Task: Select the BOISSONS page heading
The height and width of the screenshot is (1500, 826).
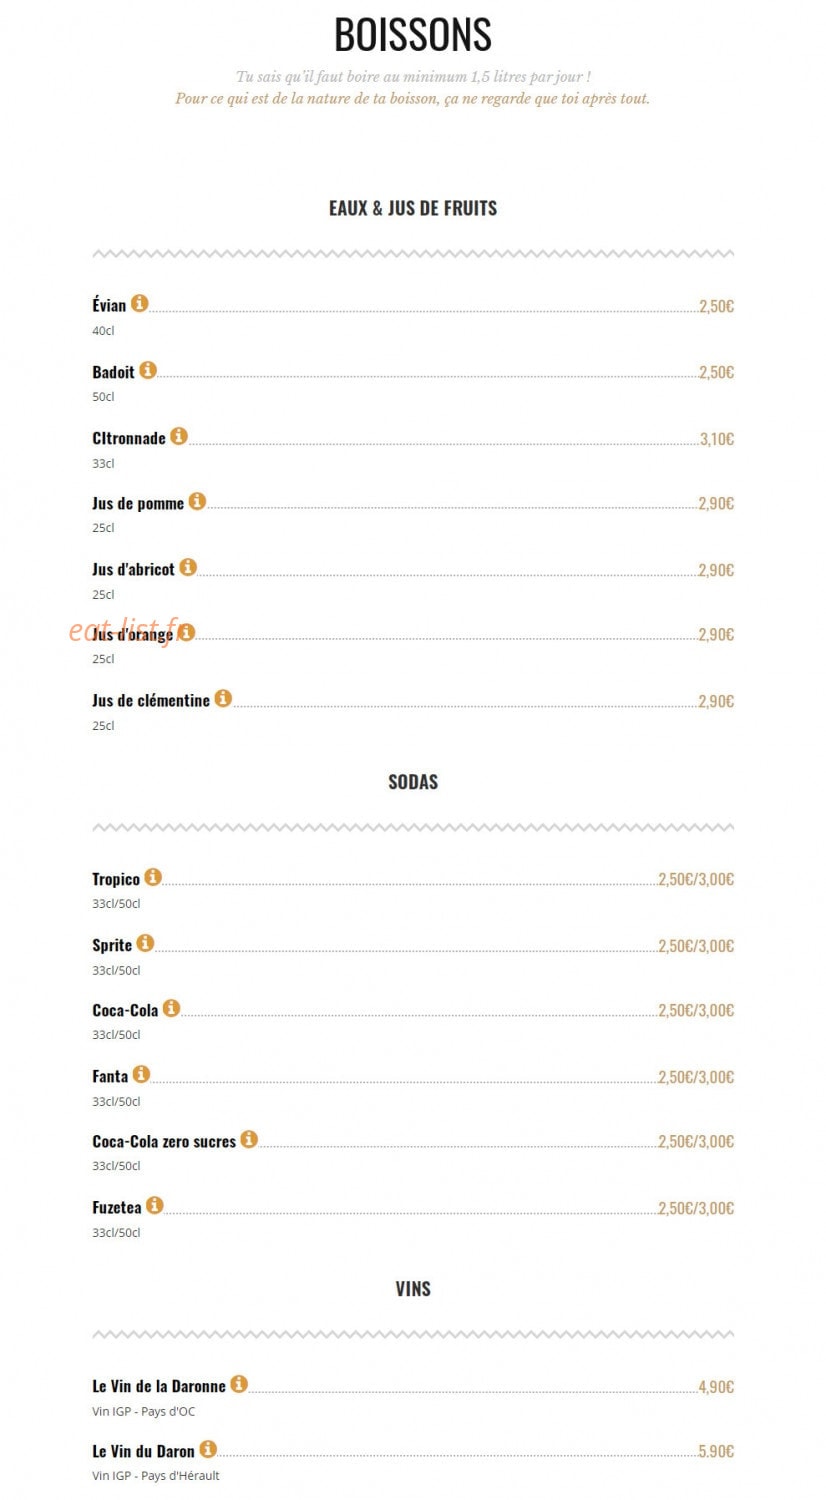Action: [x=413, y=35]
